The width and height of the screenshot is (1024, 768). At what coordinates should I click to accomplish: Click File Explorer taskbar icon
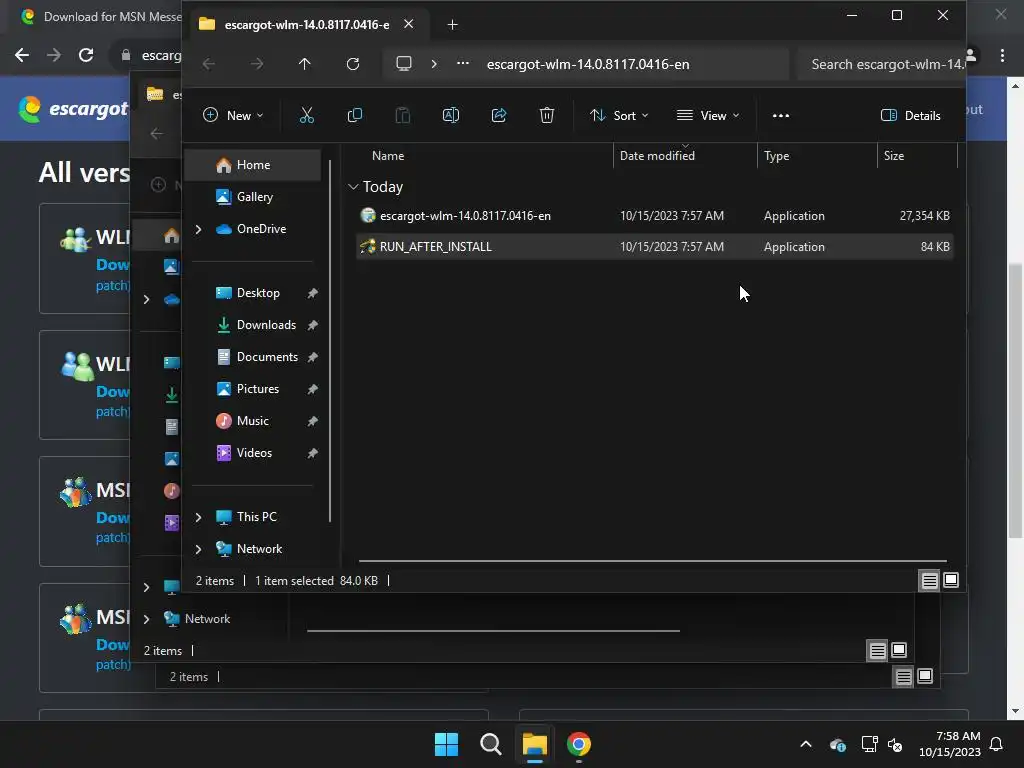pos(534,744)
